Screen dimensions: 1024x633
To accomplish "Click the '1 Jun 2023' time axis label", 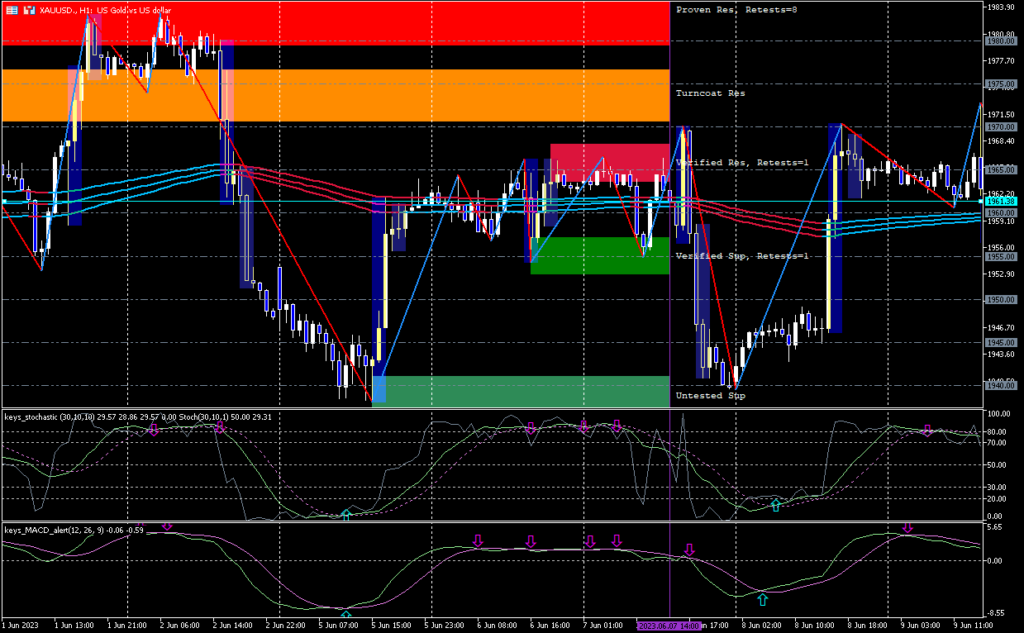I will tap(20, 626).
